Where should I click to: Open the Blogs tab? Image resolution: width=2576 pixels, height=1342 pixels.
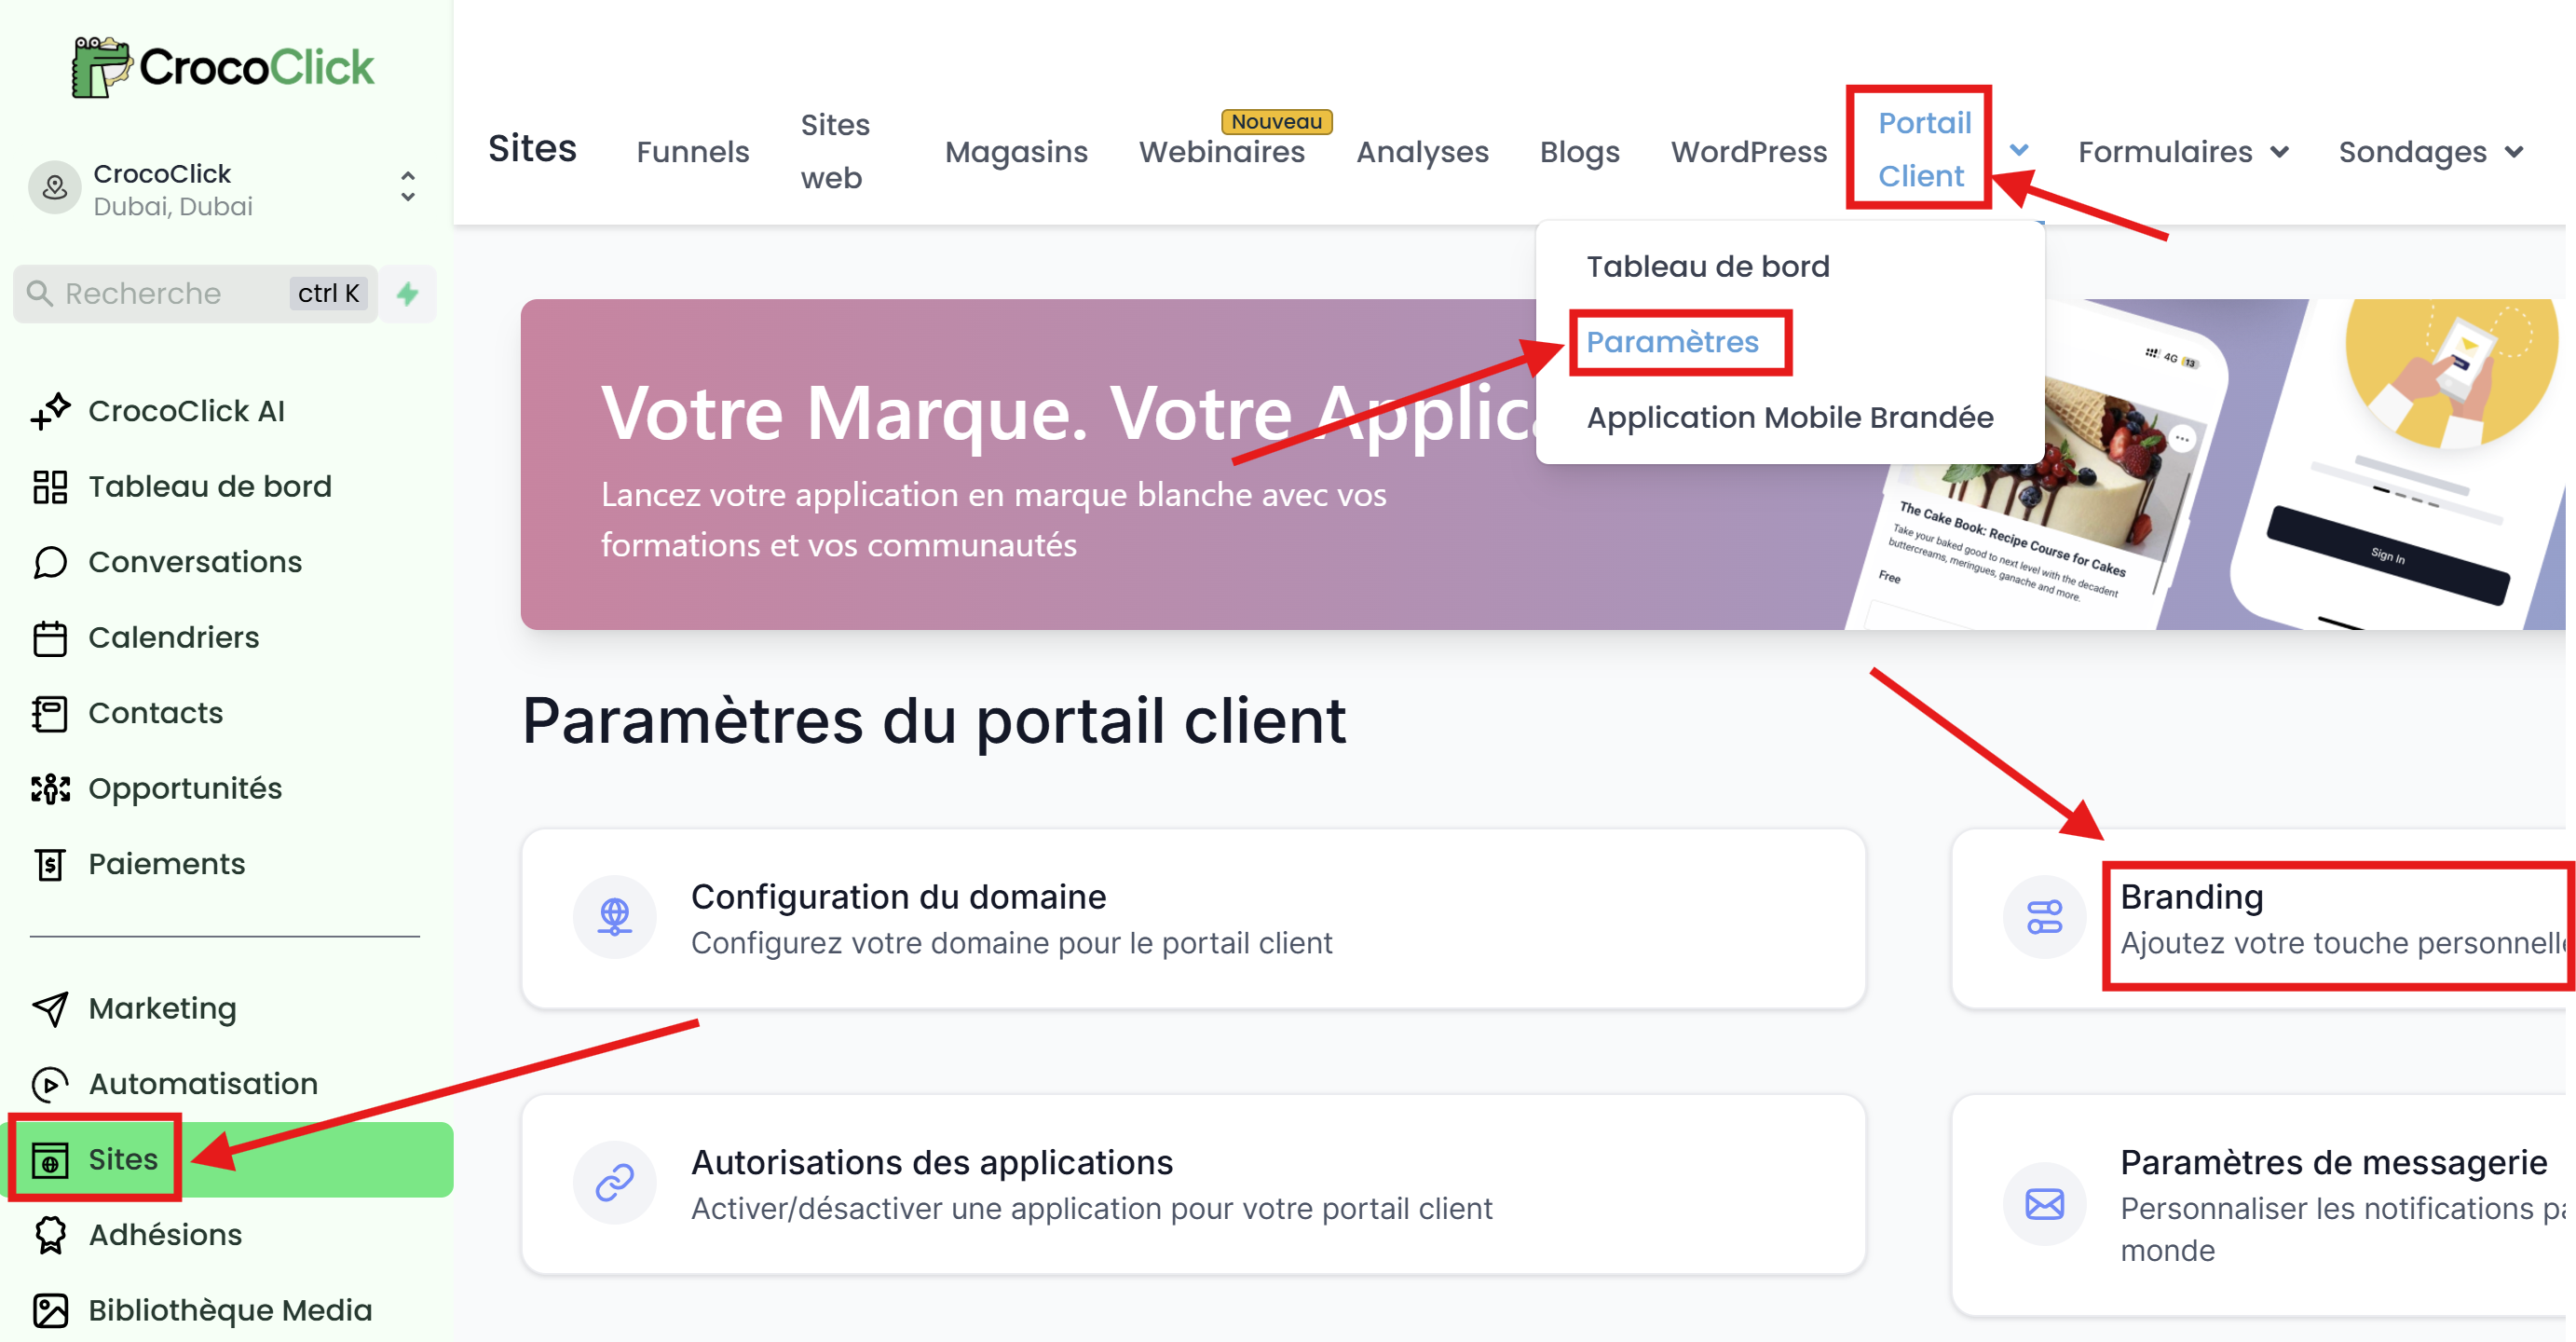(1579, 152)
